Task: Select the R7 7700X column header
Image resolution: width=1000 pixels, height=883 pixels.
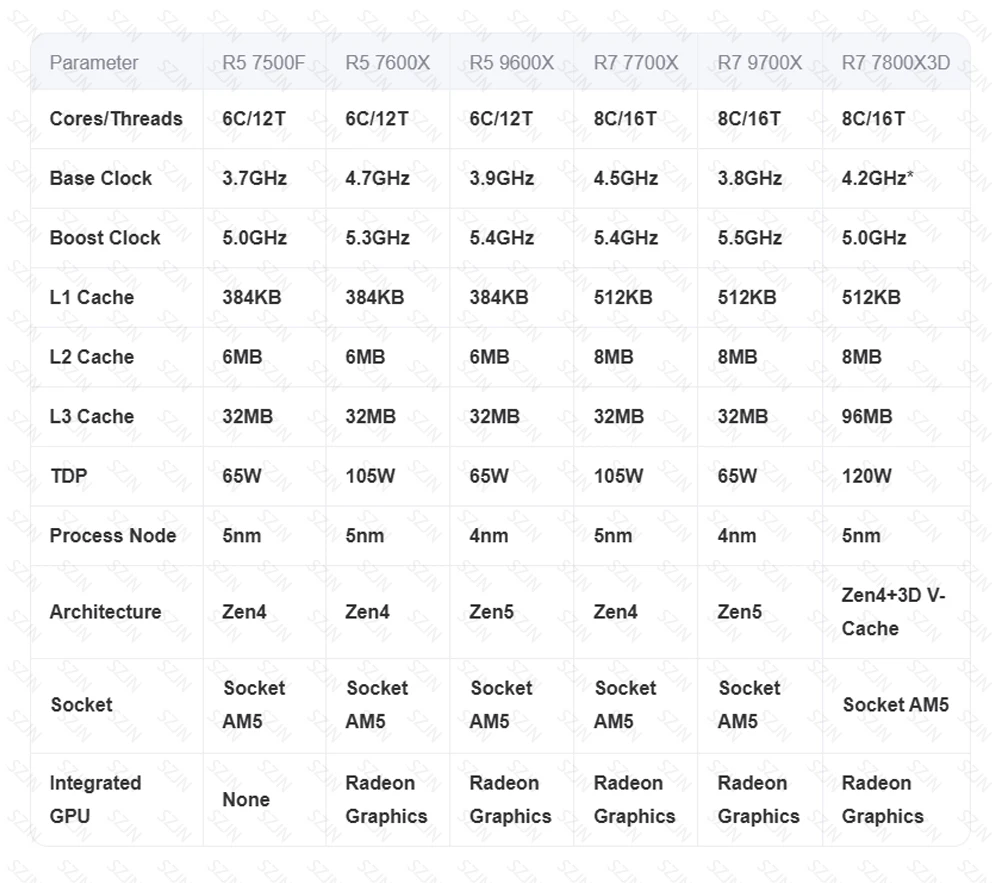Action: [x=635, y=62]
